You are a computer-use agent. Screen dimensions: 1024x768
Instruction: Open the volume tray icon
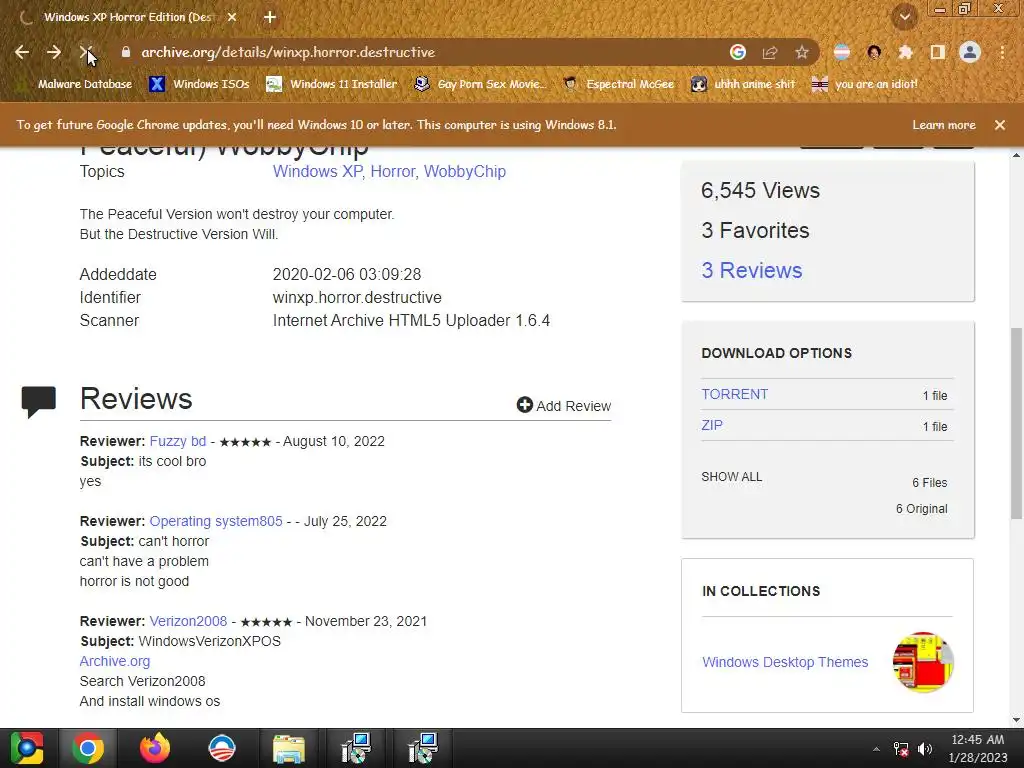925,749
